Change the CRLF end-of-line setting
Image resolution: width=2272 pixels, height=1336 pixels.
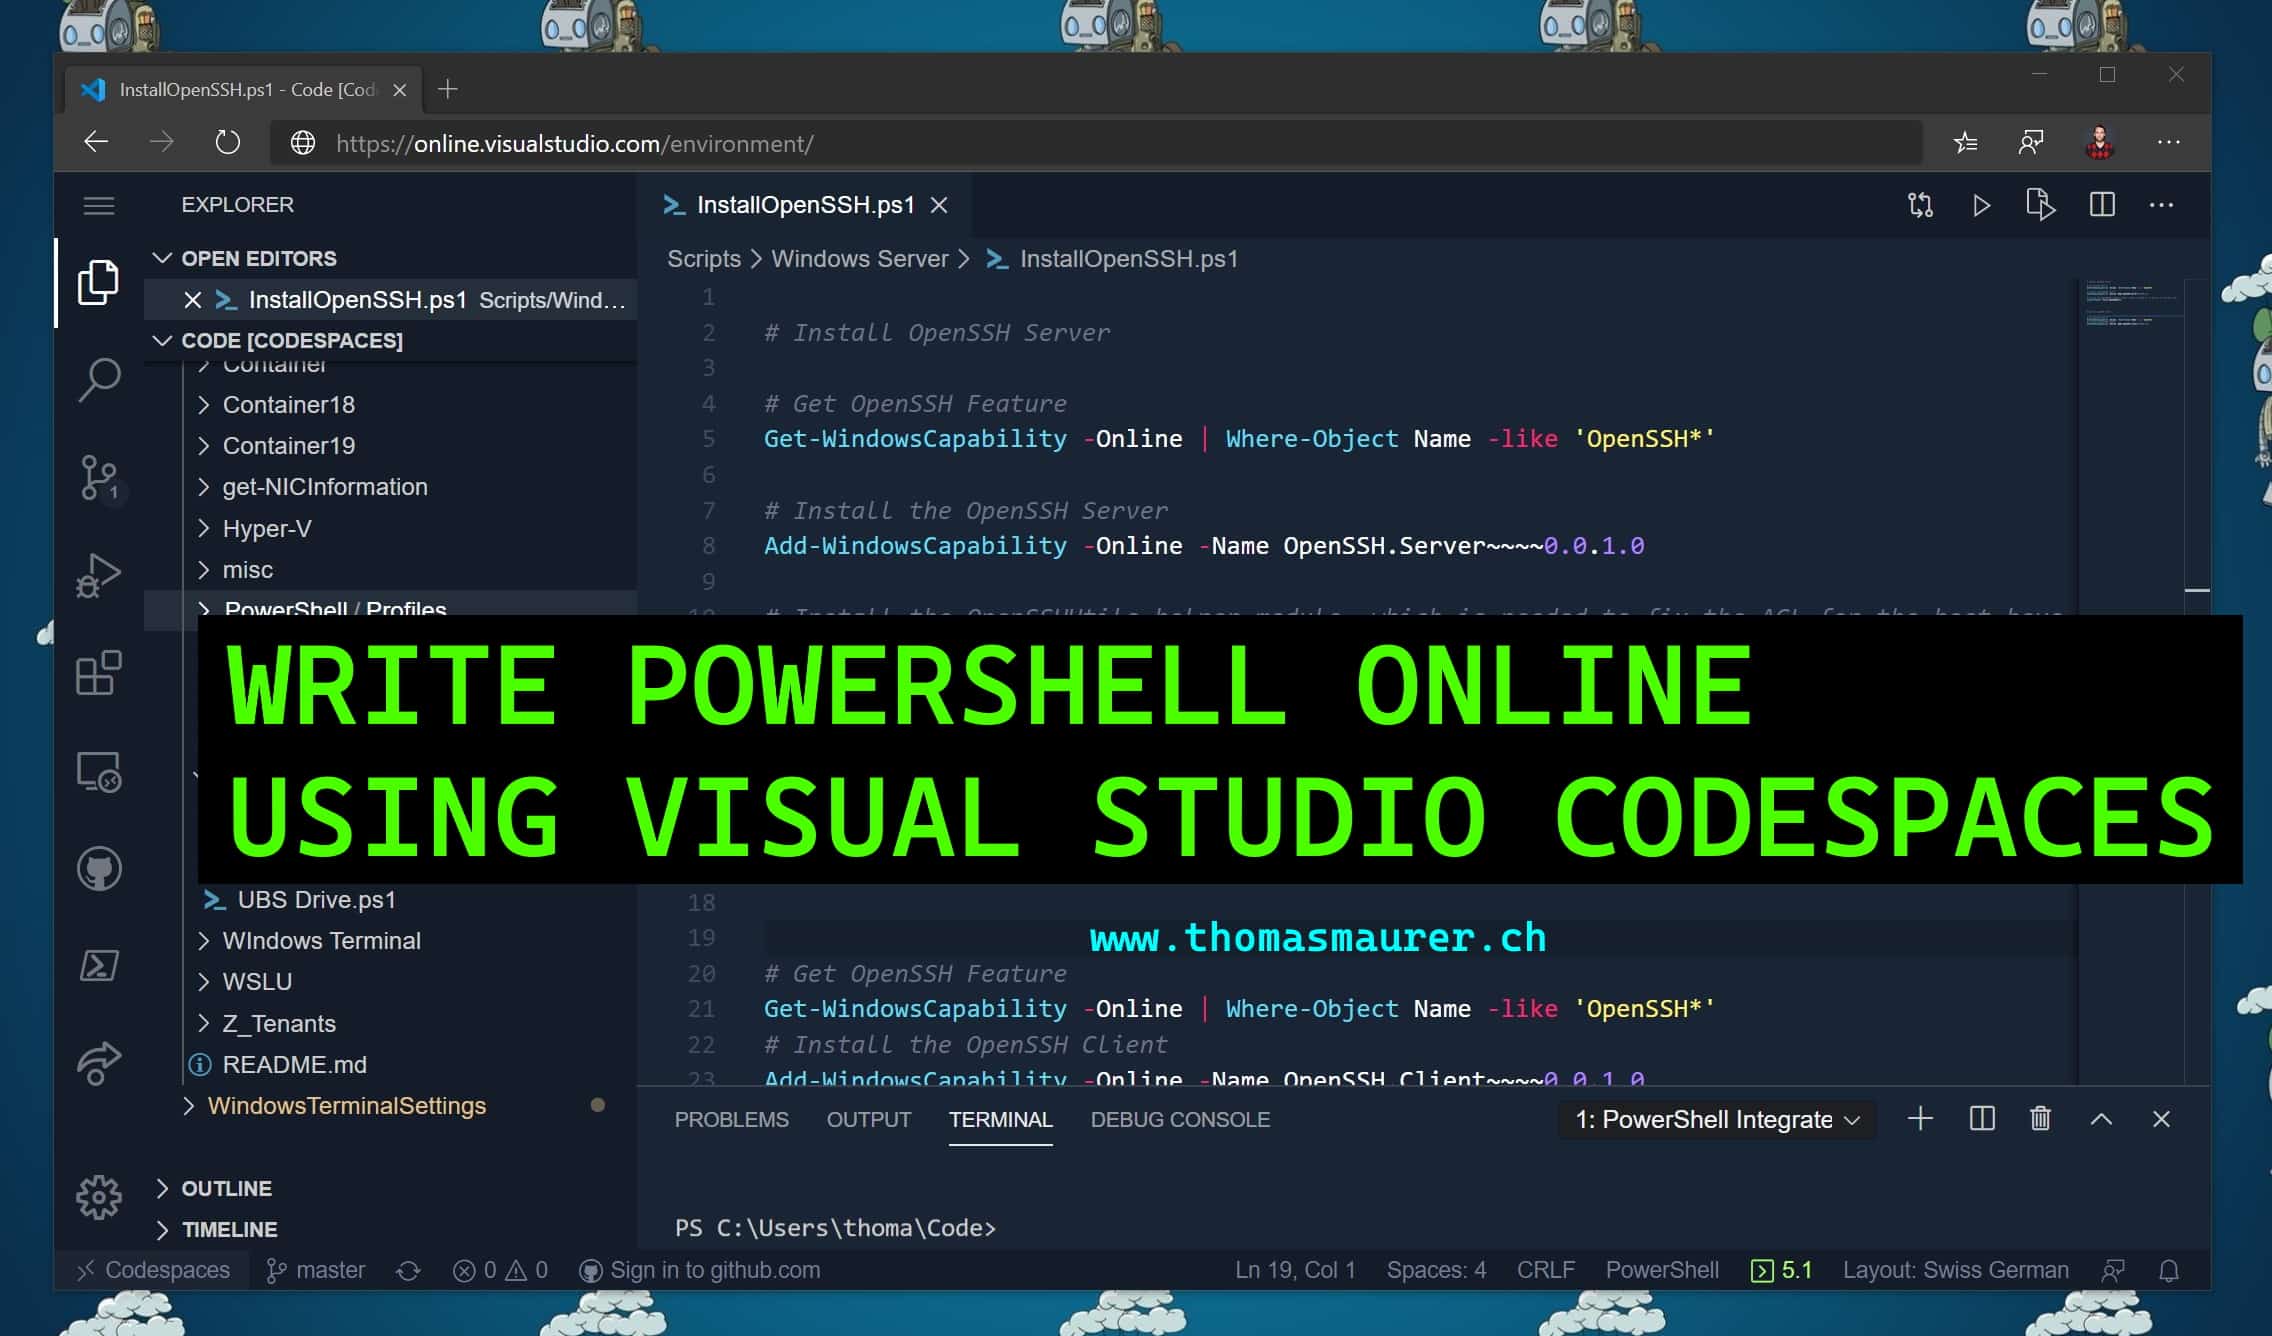tap(1545, 1269)
